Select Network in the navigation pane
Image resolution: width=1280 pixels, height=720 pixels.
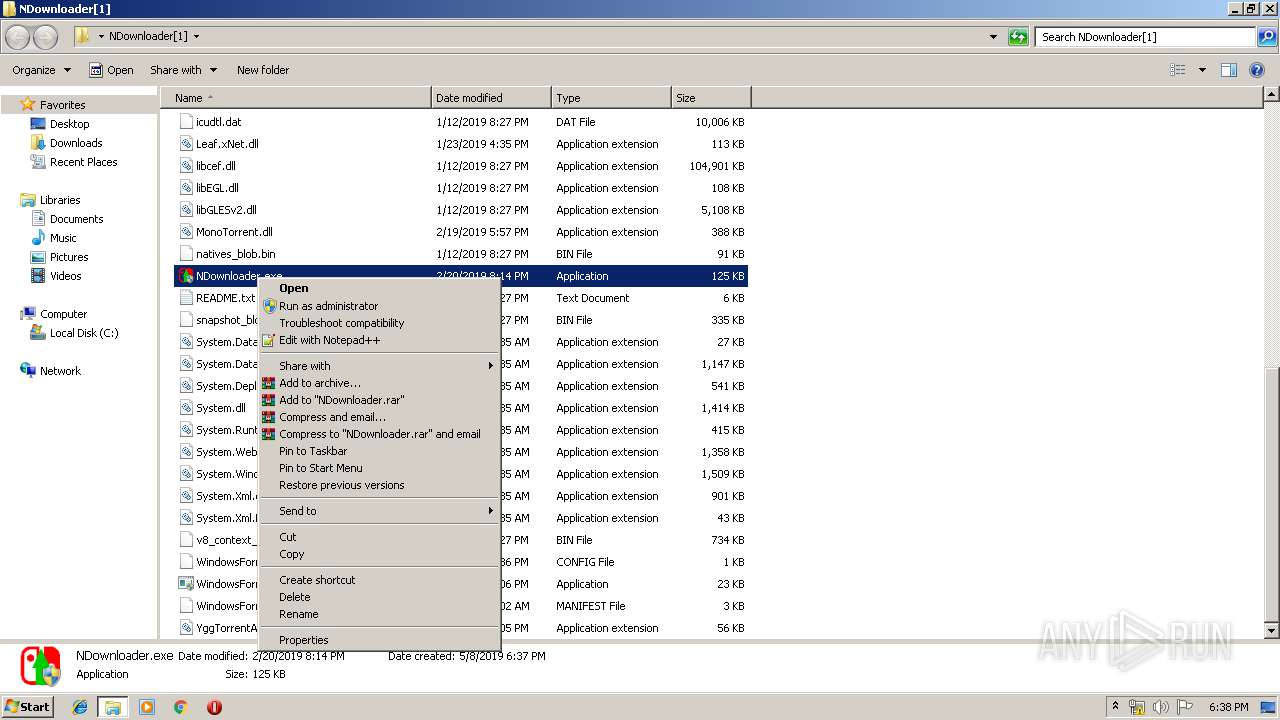pos(60,371)
